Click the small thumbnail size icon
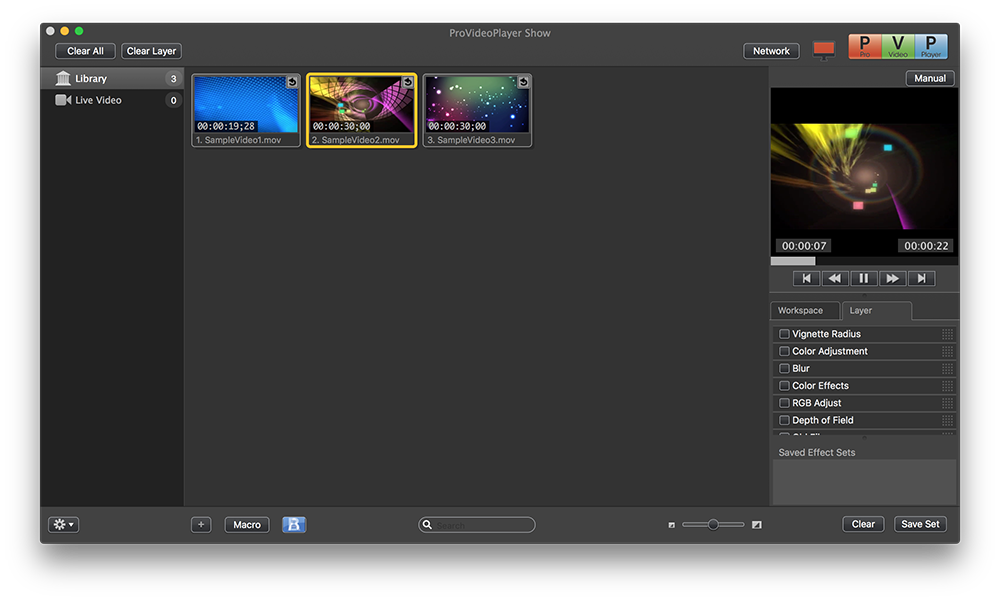1000x601 pixels. tap(672, 524)
